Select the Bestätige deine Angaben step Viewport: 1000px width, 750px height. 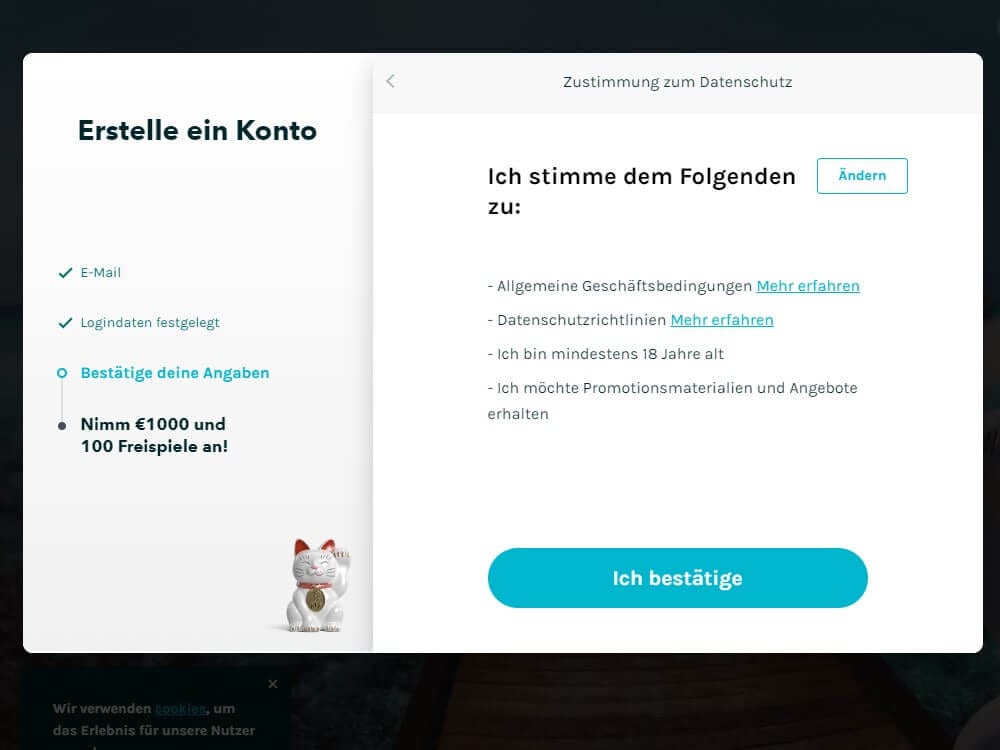click(175, 372)
